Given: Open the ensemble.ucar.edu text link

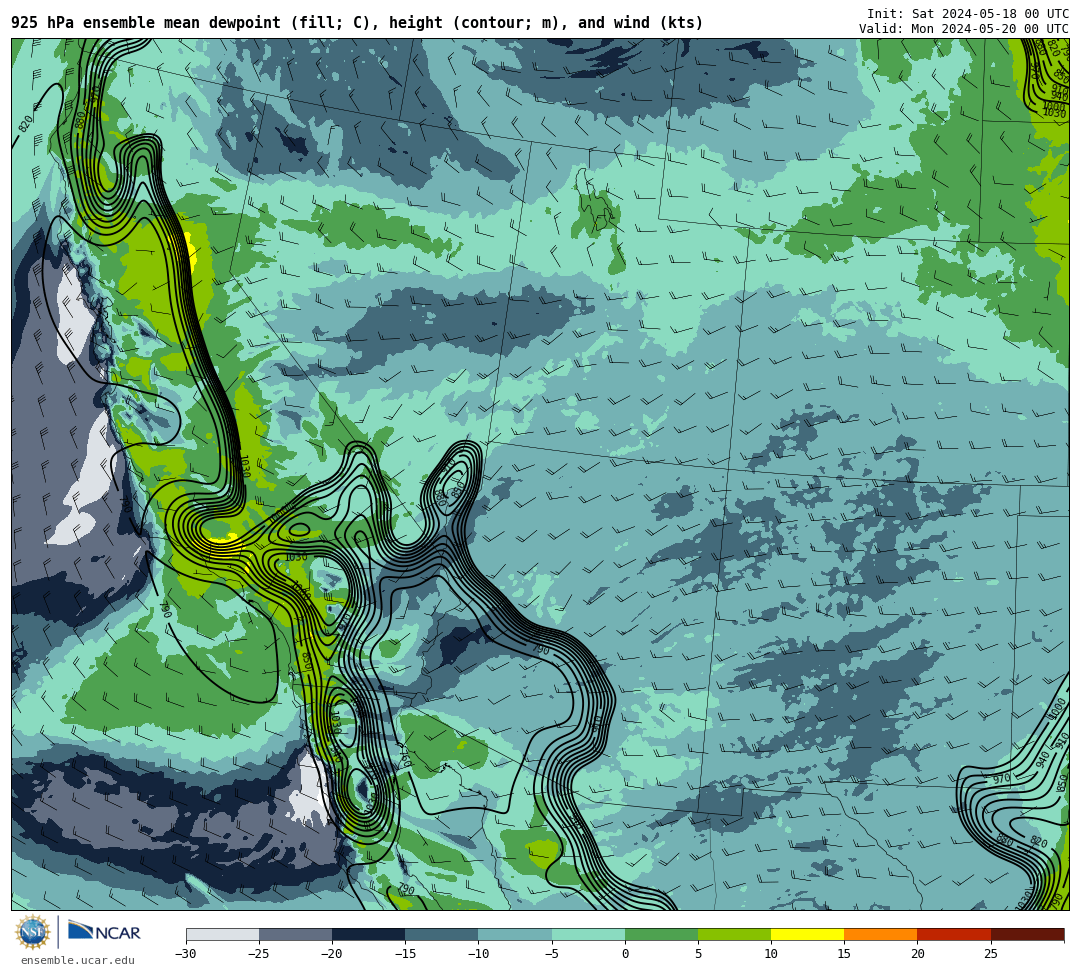Looking at the screenshot, I should click(78, 960).
